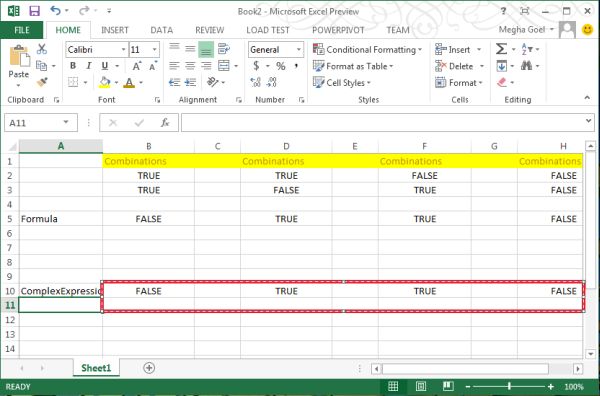Center text horizontally
The height and width of the screenshot is (396, 600).
pyautogui.click(x=190, y=66)
